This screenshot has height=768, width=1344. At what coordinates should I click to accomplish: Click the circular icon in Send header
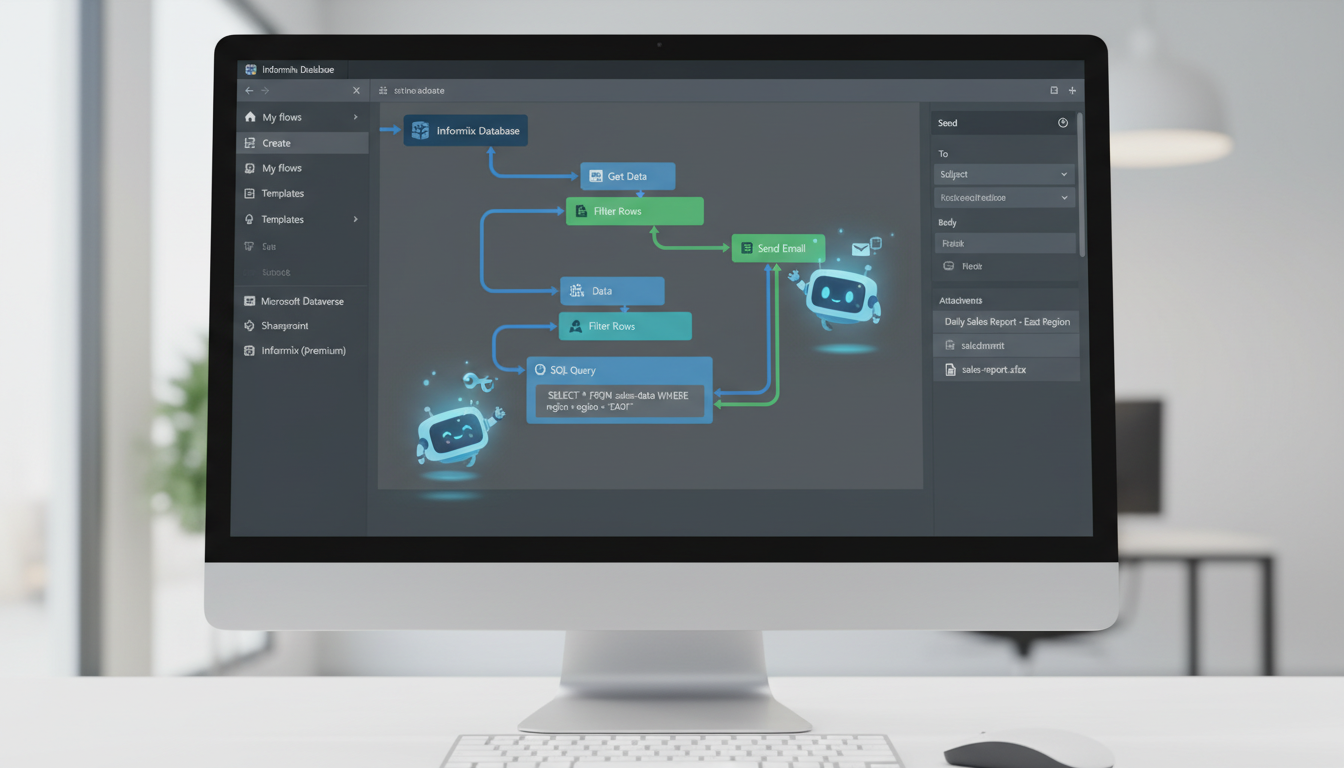(x=1062, y=123)
